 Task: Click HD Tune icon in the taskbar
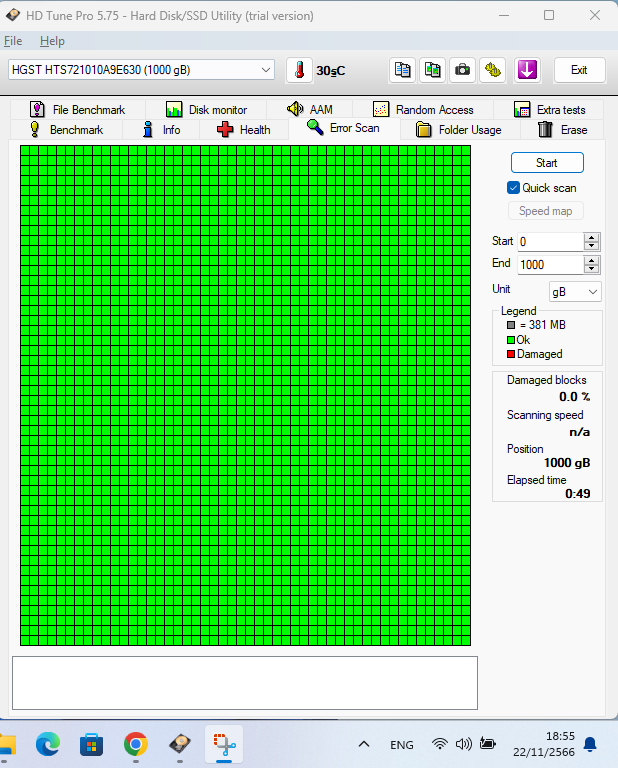coord(180,744)
